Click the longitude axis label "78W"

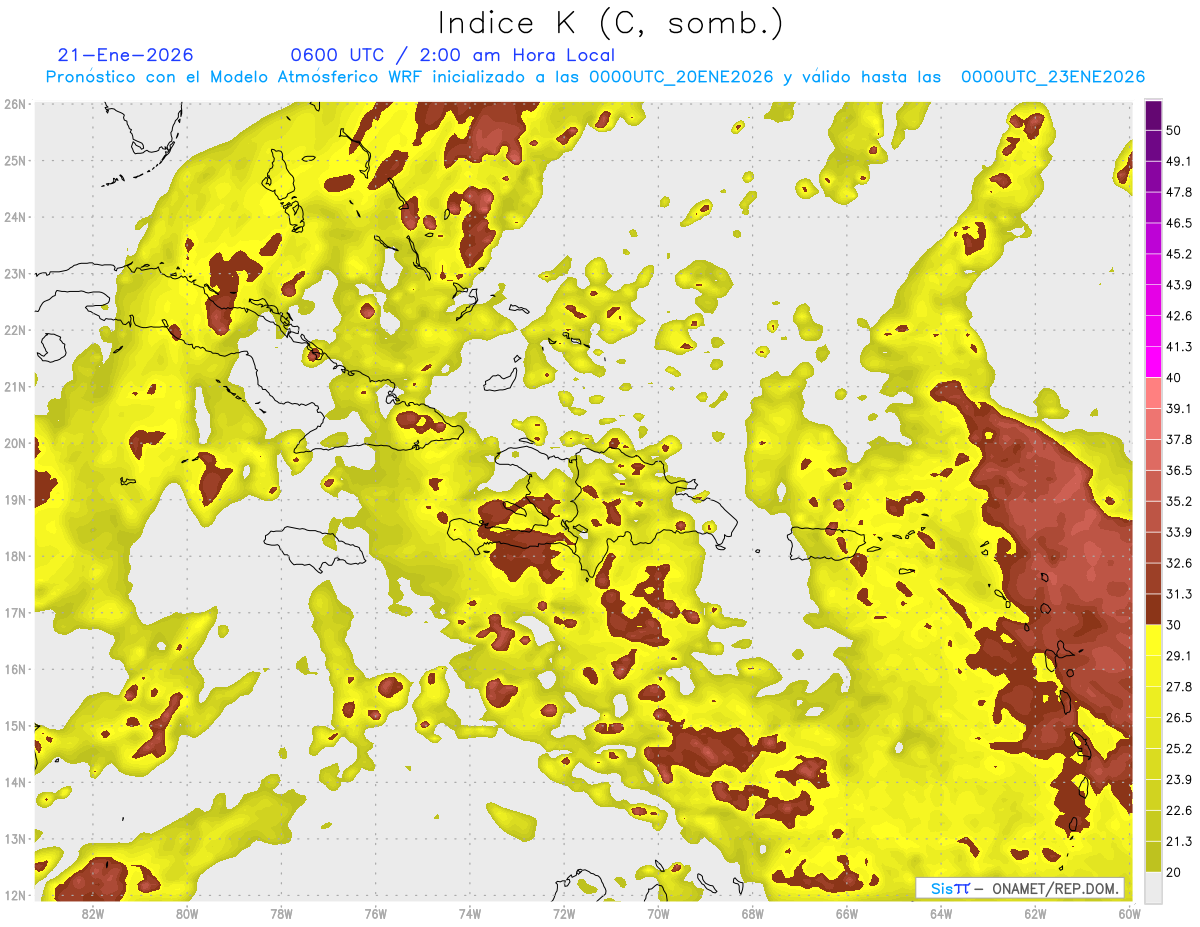point(281,913)
